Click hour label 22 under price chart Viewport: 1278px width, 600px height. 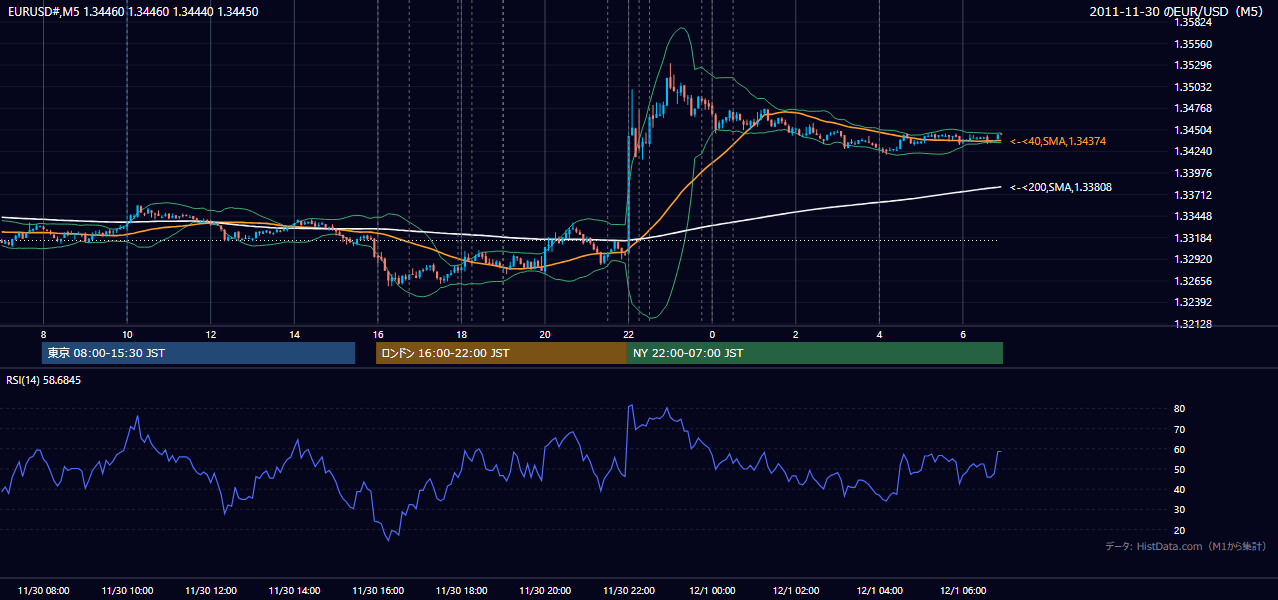pyautogui.click(x=628, y=334)
